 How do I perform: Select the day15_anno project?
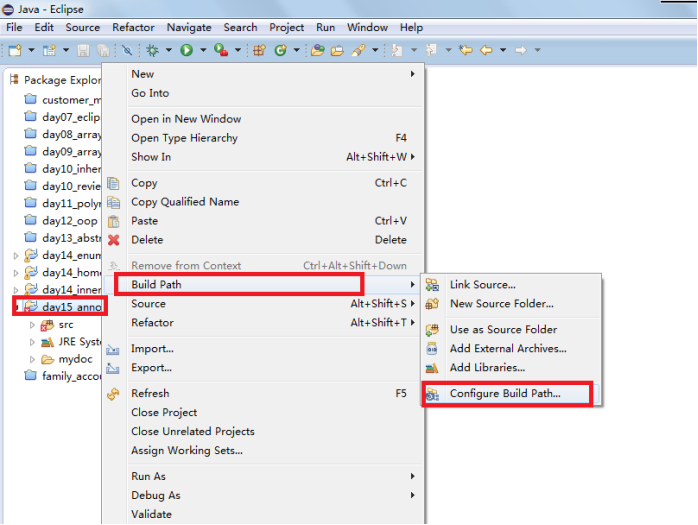(63, 307)
